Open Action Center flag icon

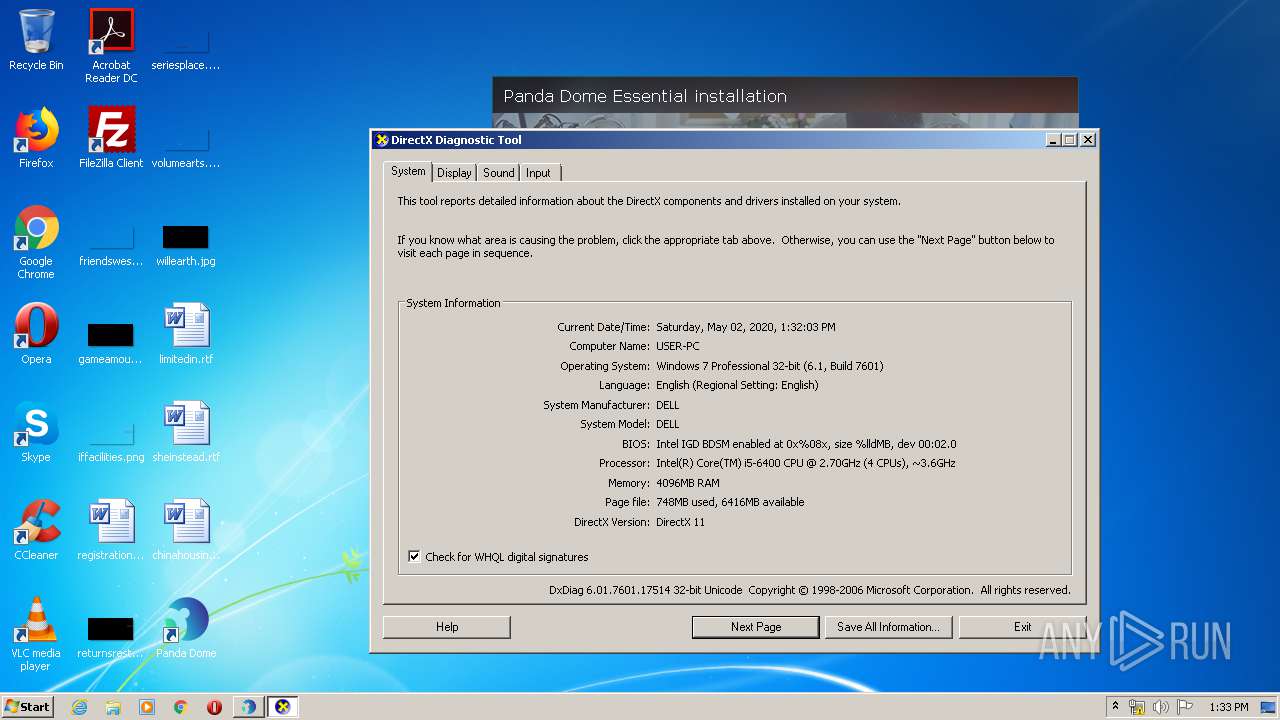point(1185,707)
